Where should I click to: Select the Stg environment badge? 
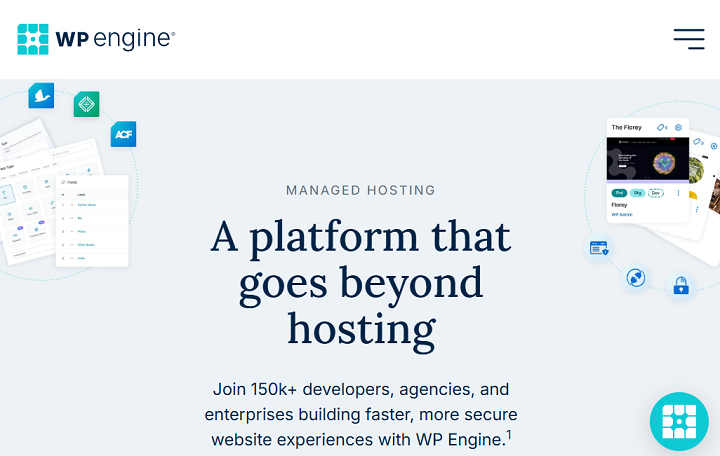coord(637,193)
